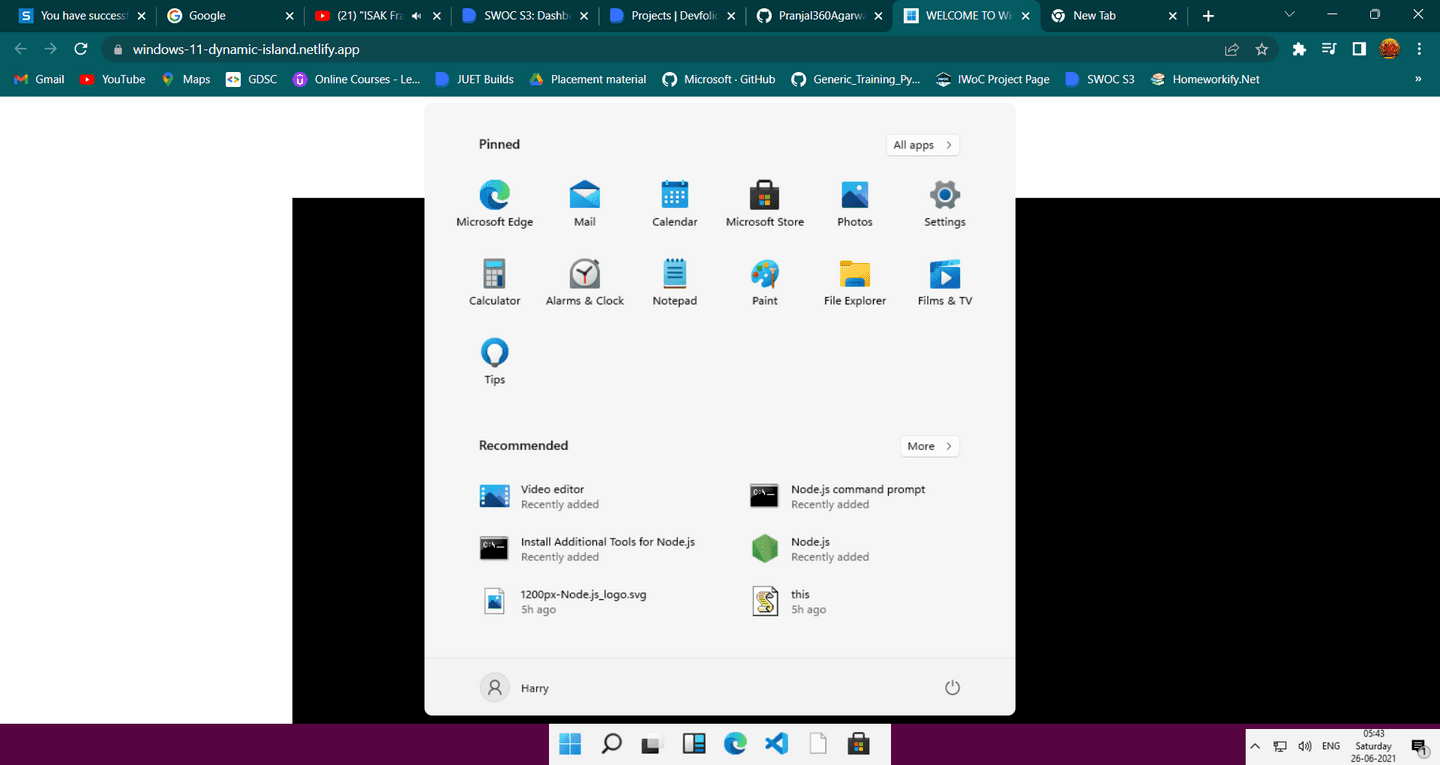Click the power button in Start menu
This screenshot has height=765, width=1440.
[952, 688]
